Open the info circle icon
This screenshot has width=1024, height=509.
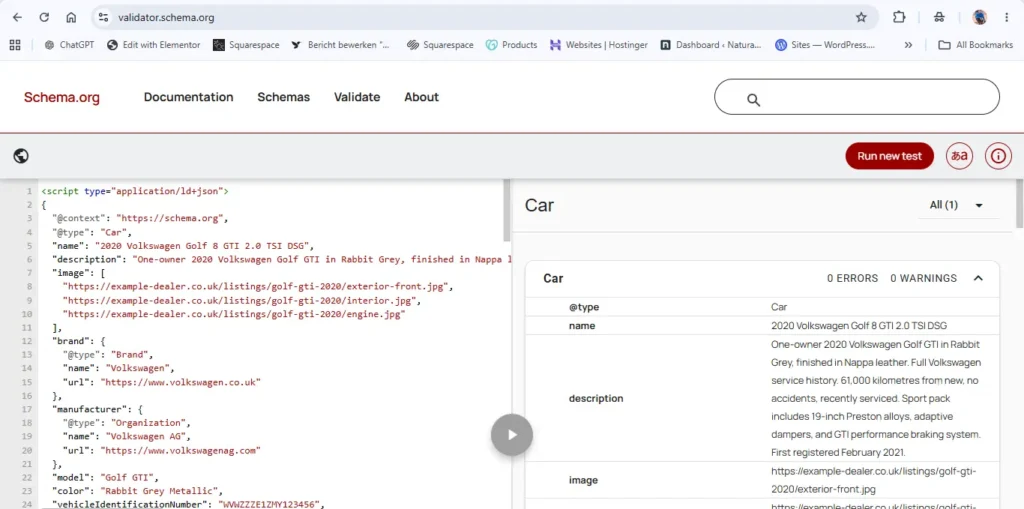click(x=998, y=156)
